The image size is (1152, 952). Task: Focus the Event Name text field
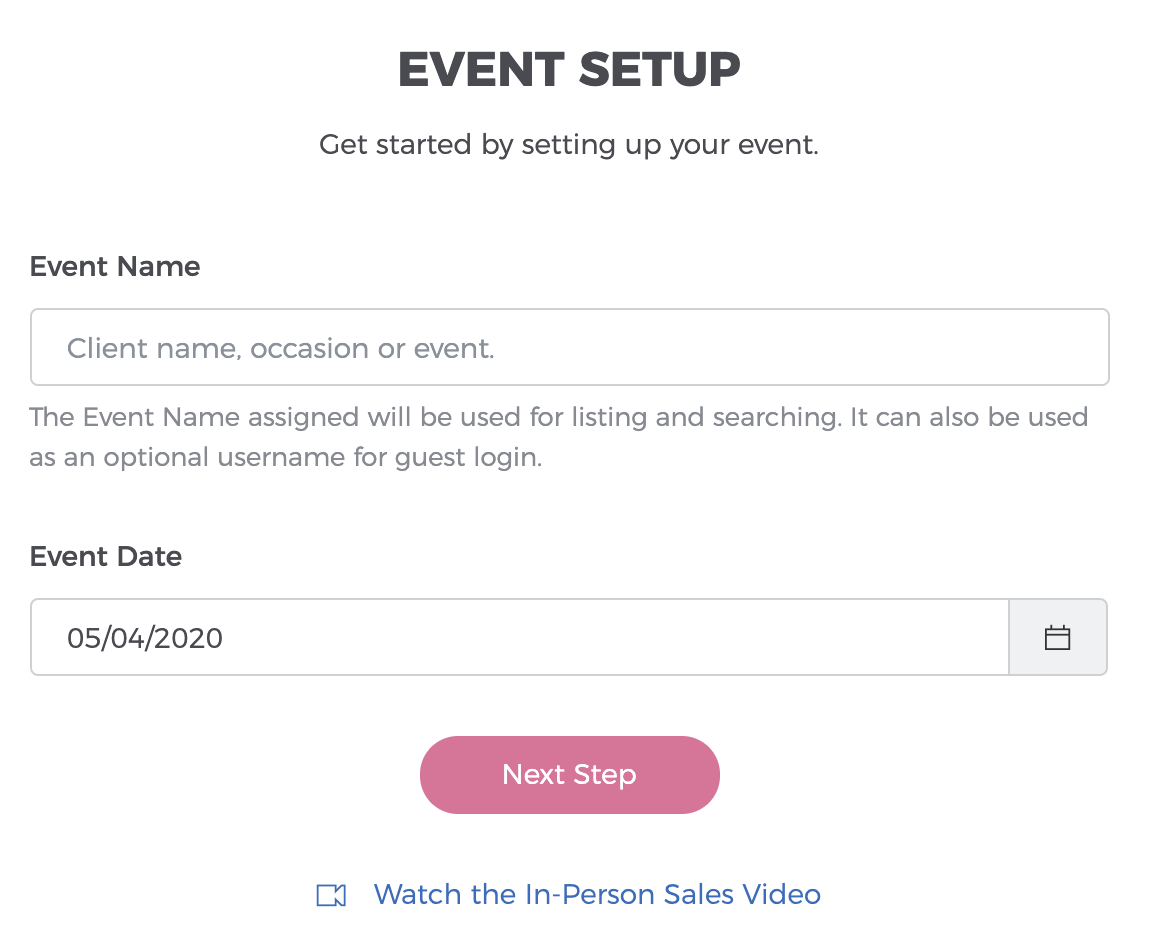coord(569,347)
